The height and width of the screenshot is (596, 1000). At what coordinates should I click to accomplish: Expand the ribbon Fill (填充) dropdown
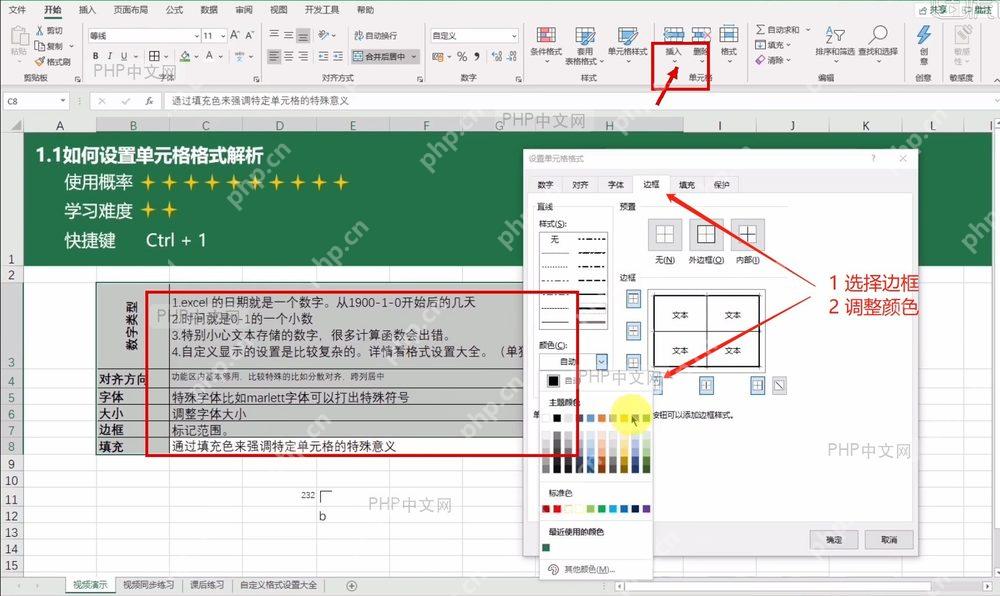pos(788,45)
